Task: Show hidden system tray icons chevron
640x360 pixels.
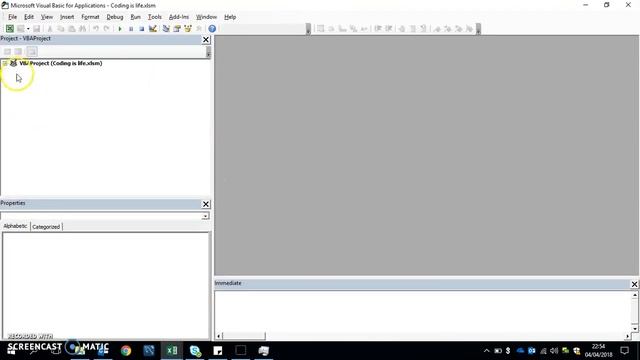Action: pyautogui.click(x=486, y=351)
